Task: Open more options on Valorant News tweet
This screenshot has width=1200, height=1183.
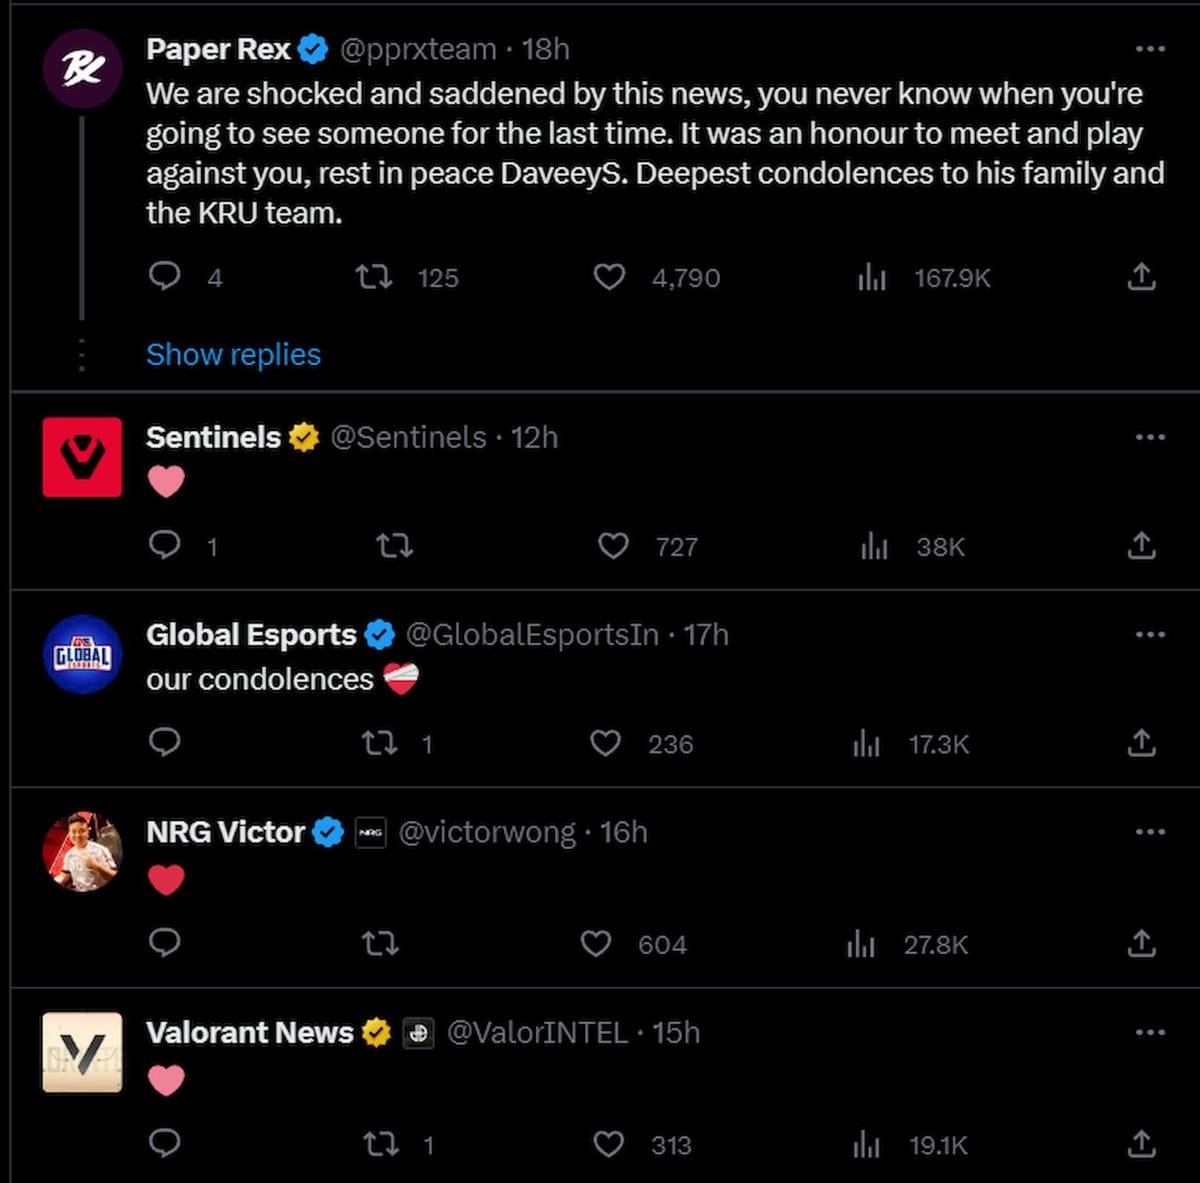Action: point(1150,1032)
